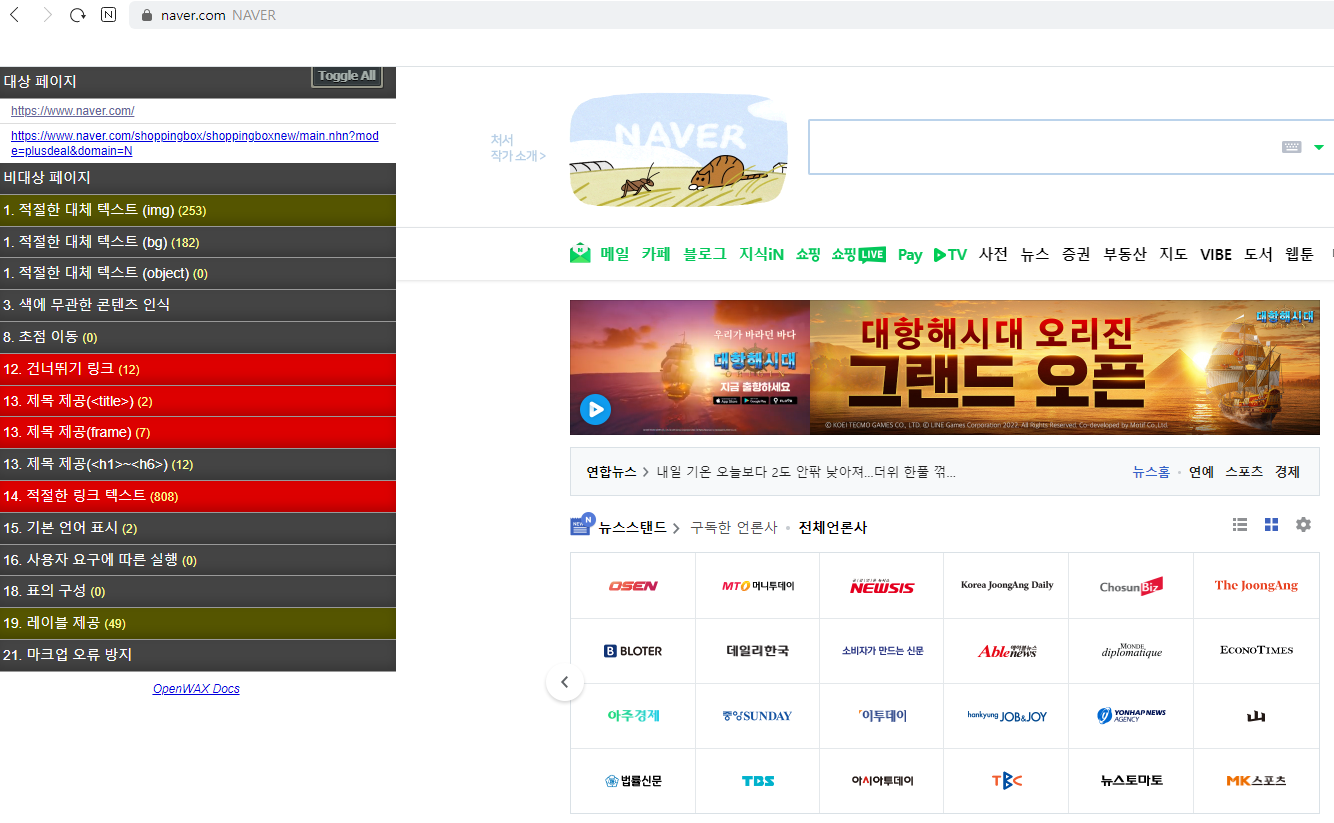Open the https://www.naver.com/ target link

pyautogui.click(x=73, y=111)
